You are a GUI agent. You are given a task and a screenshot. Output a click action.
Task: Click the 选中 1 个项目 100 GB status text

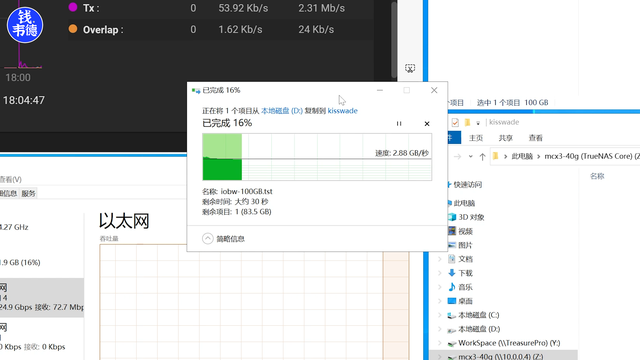512,102
